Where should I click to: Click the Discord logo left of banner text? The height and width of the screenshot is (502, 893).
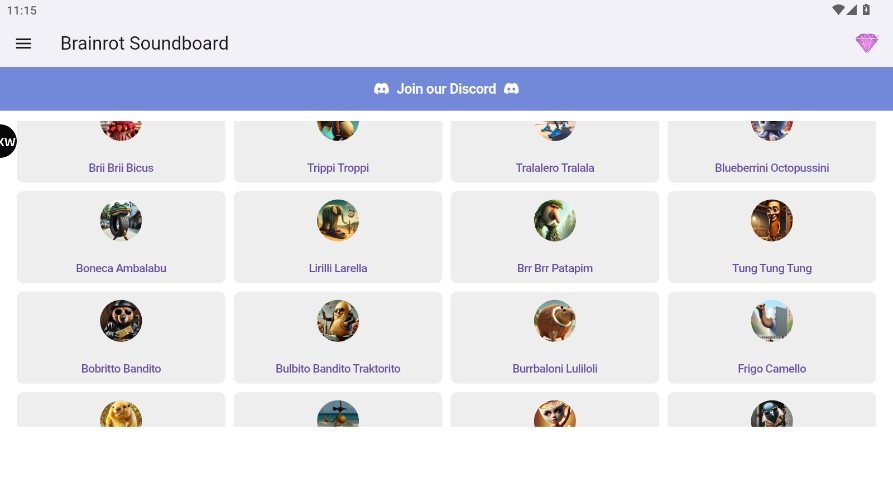point(381,89)
